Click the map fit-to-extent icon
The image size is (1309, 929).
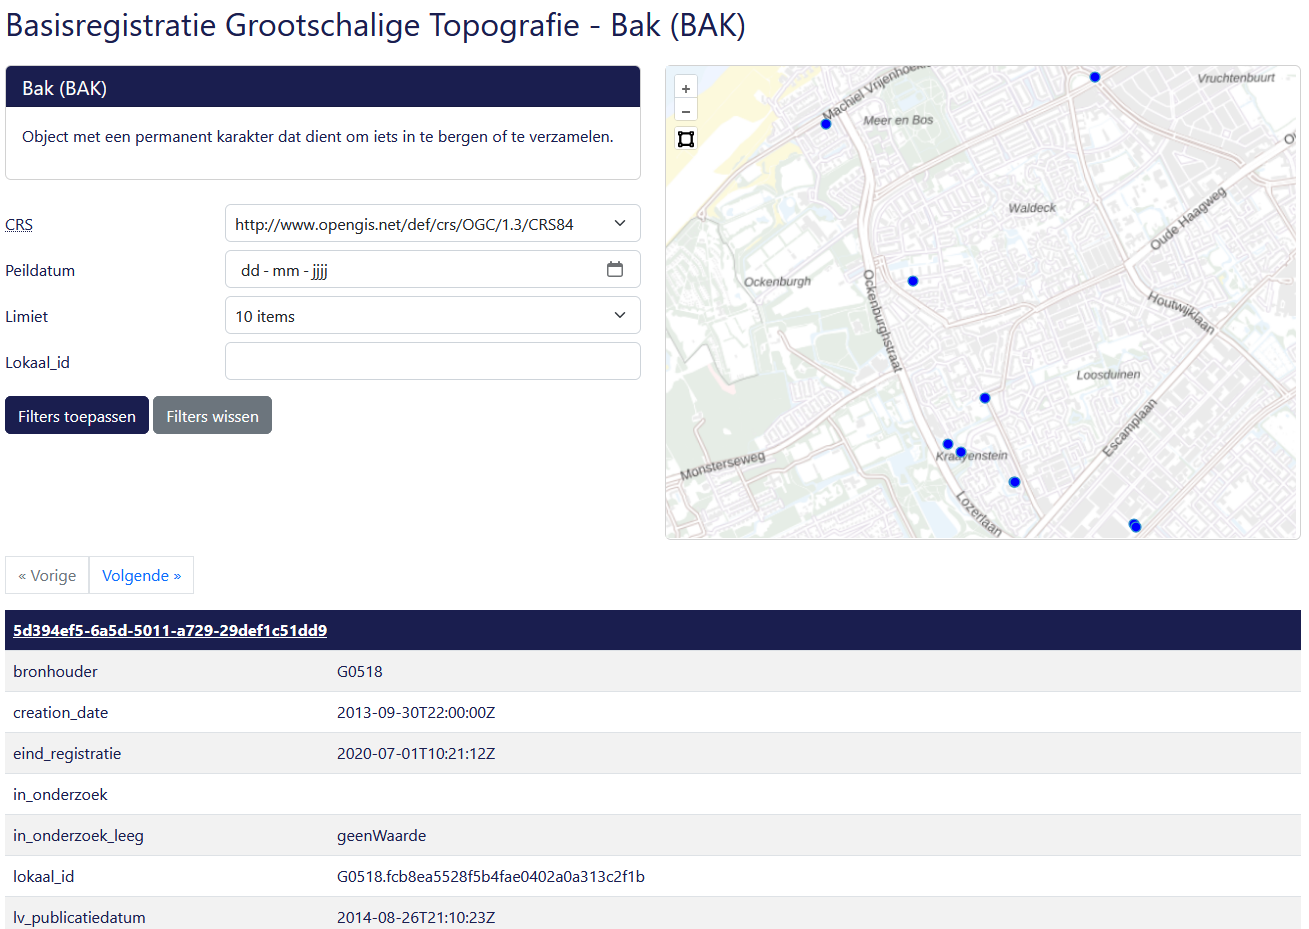[x=686, y=139]
